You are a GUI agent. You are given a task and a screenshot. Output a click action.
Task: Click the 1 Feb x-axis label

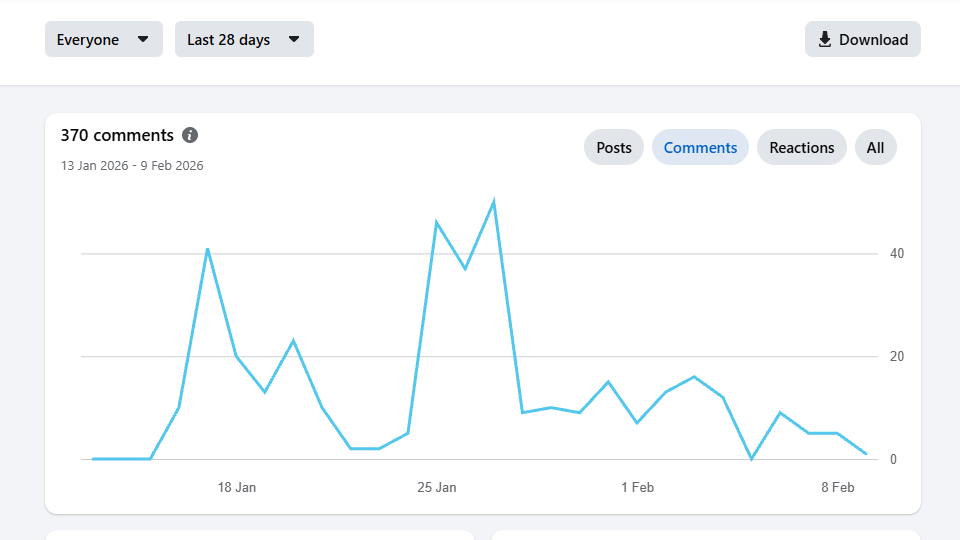637,487
